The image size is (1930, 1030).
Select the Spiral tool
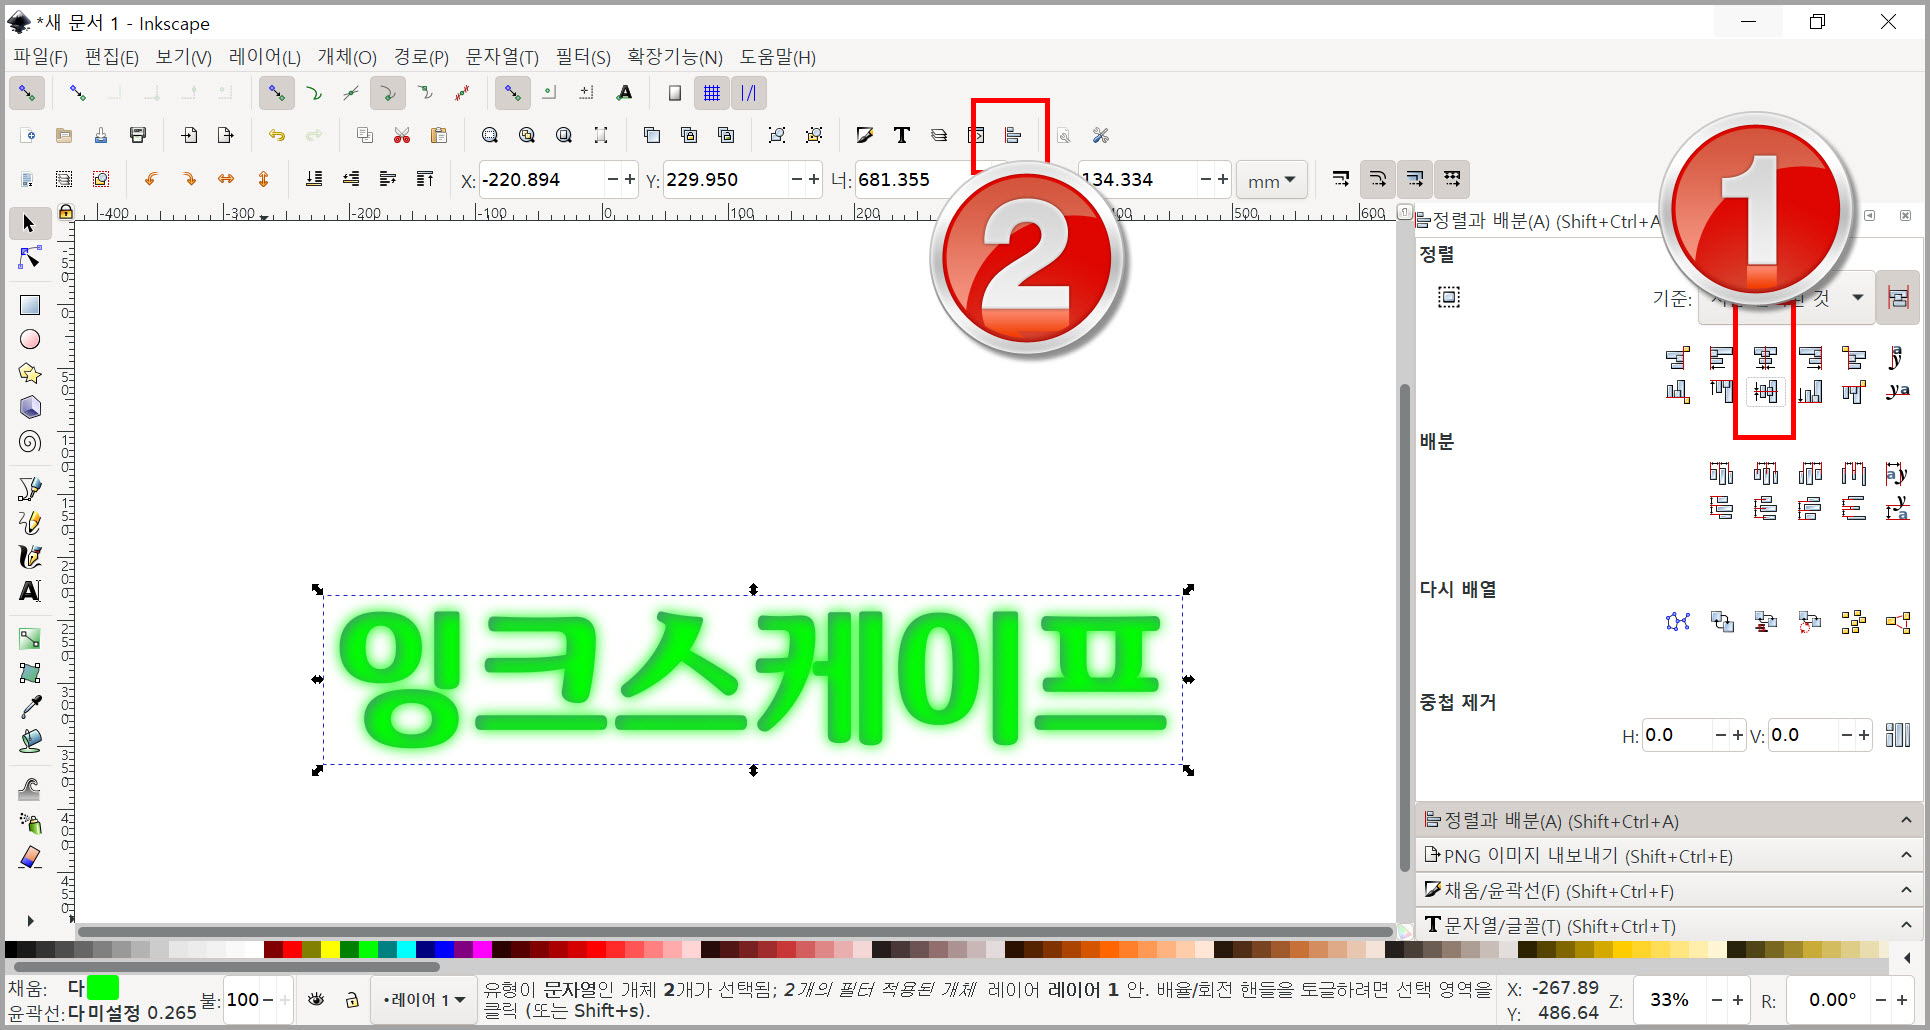click(30, 441)
